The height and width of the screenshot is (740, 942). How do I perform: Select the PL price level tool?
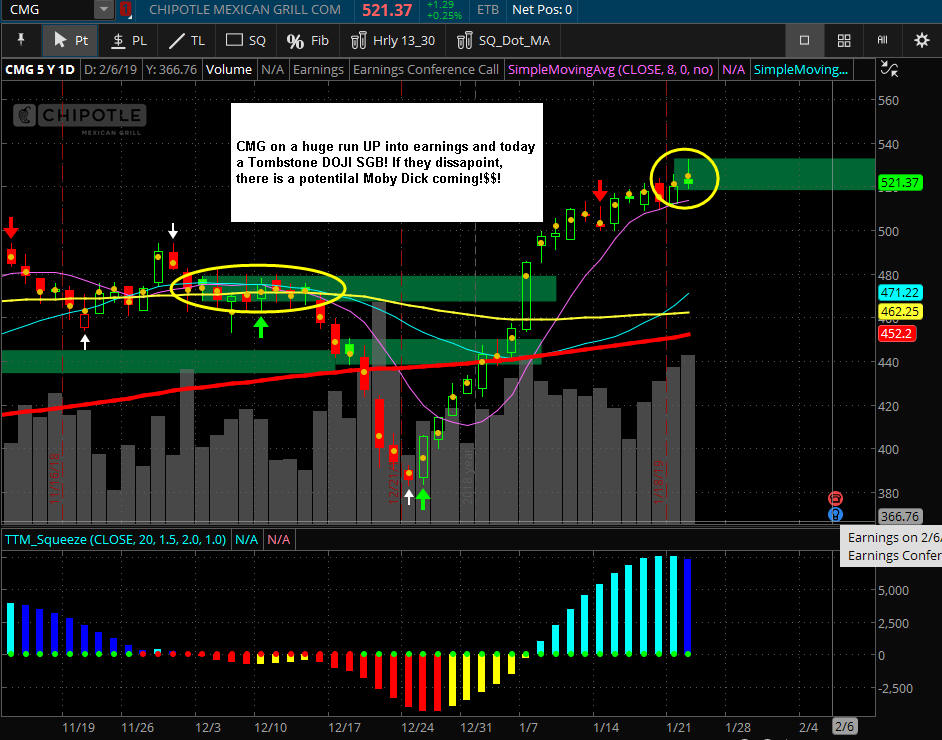(x=129, y=40)
